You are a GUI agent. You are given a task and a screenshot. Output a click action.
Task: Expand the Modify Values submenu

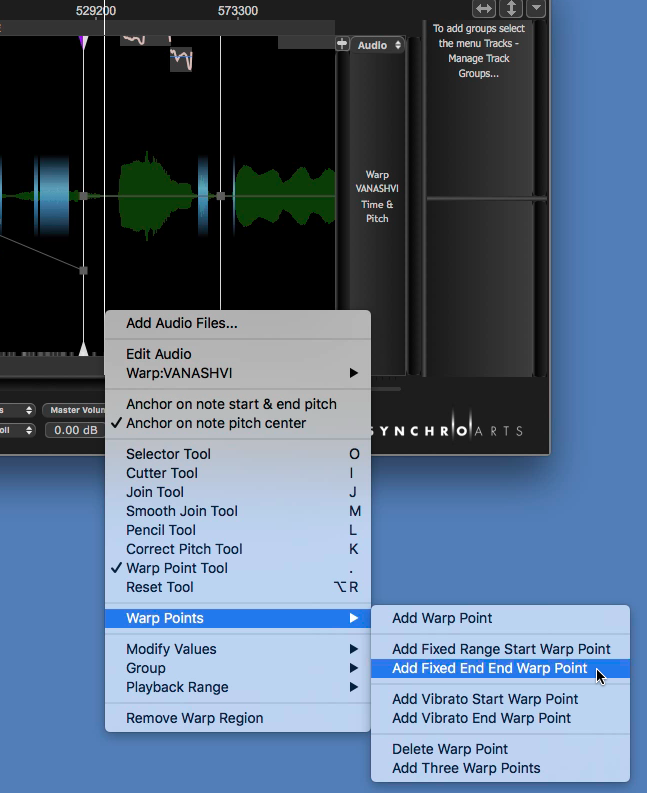(238, 649)
